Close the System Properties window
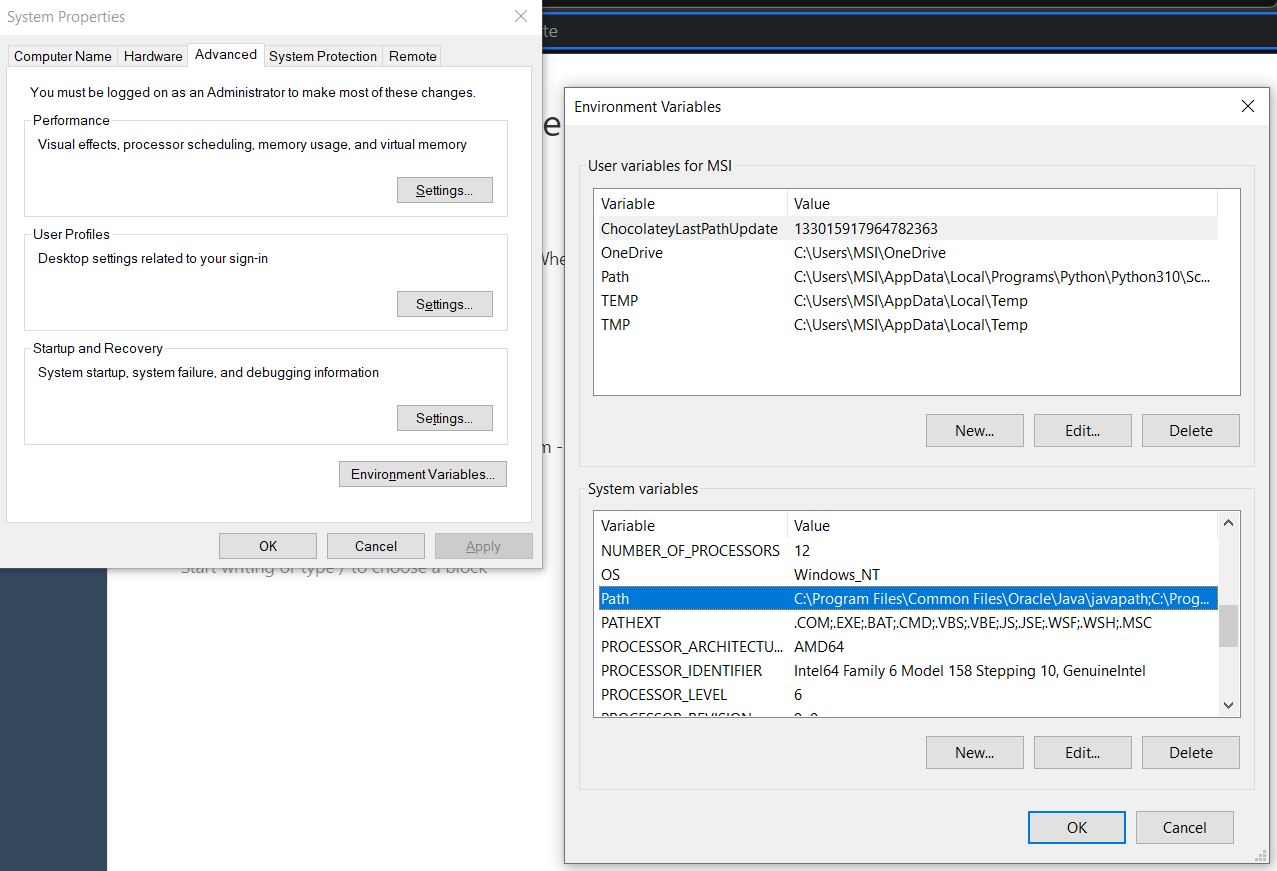Image resolution: width=1277 pixels, height=871 pixels. pyautogui.click(x=520, y=16)
